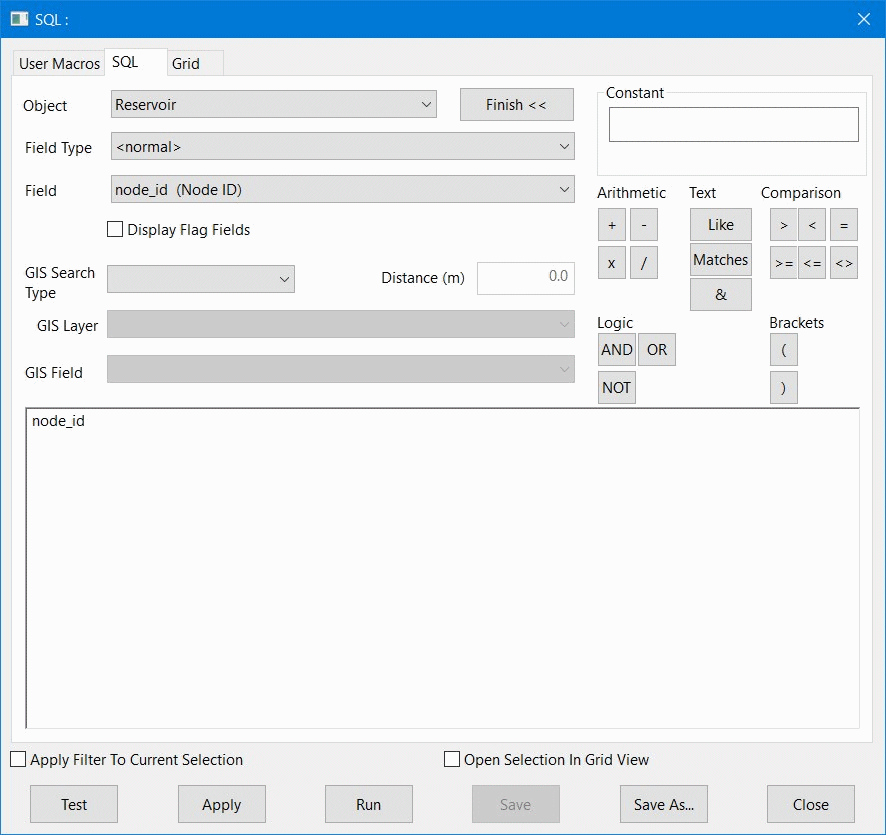Viewport: 886px width, 835px height.
Task: Click the NOT logic operator
Action: 616,387
